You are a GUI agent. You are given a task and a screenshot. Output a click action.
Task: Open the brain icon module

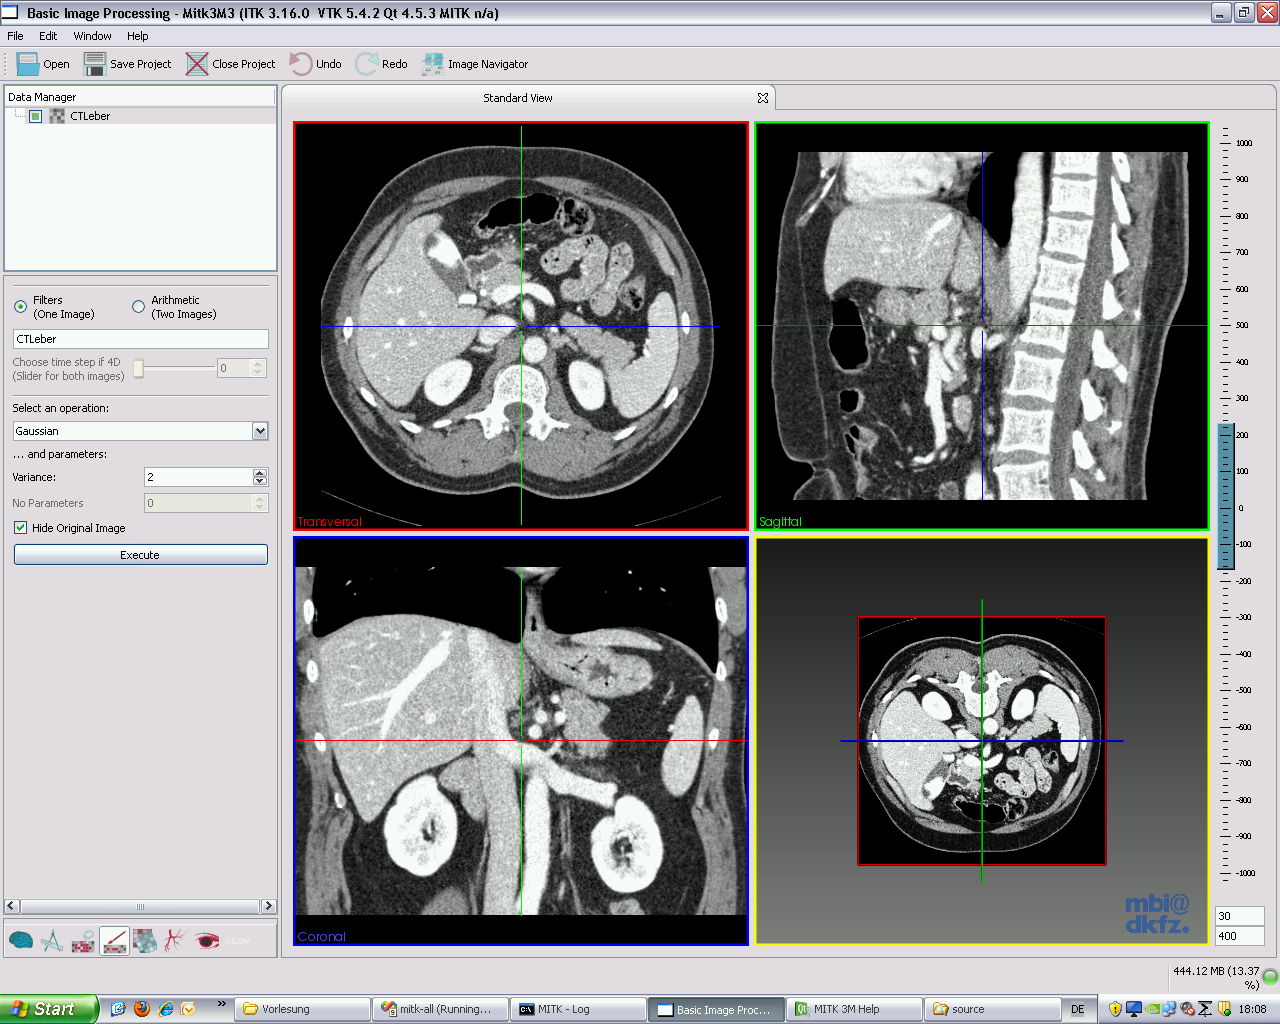pos(21,940)
